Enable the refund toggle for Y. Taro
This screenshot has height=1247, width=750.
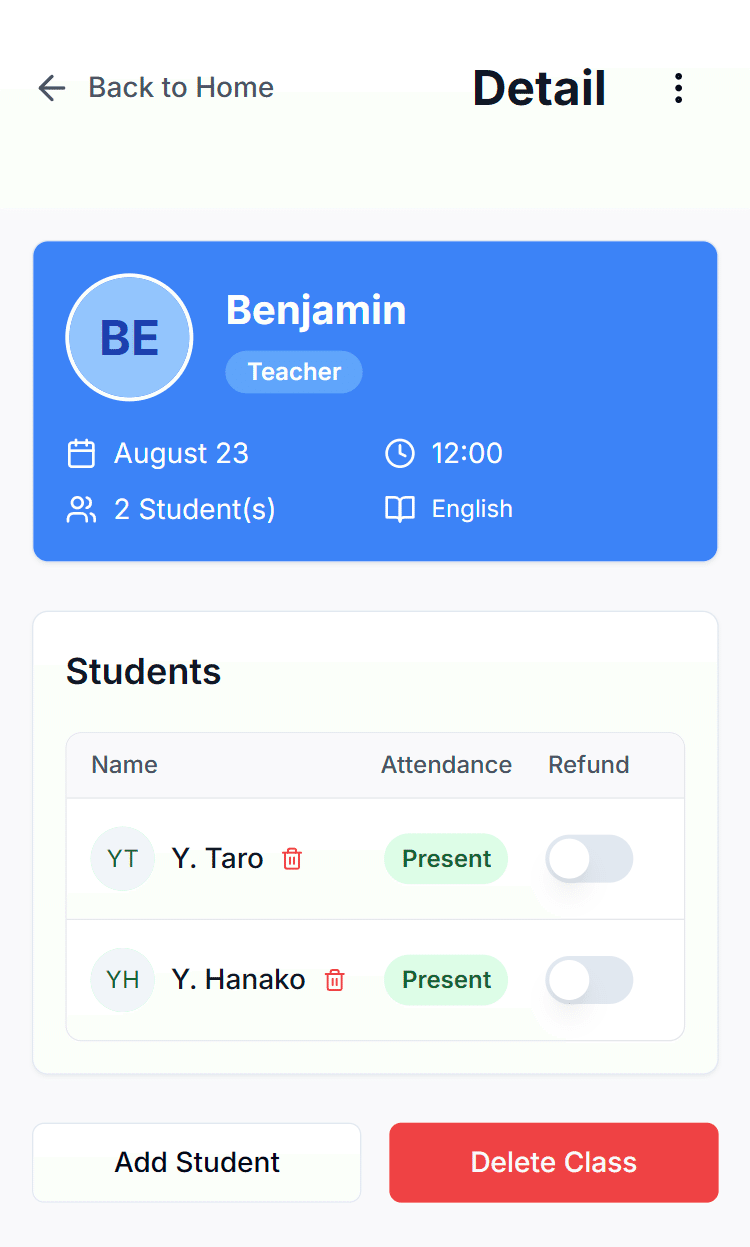(x=589, y=859)
